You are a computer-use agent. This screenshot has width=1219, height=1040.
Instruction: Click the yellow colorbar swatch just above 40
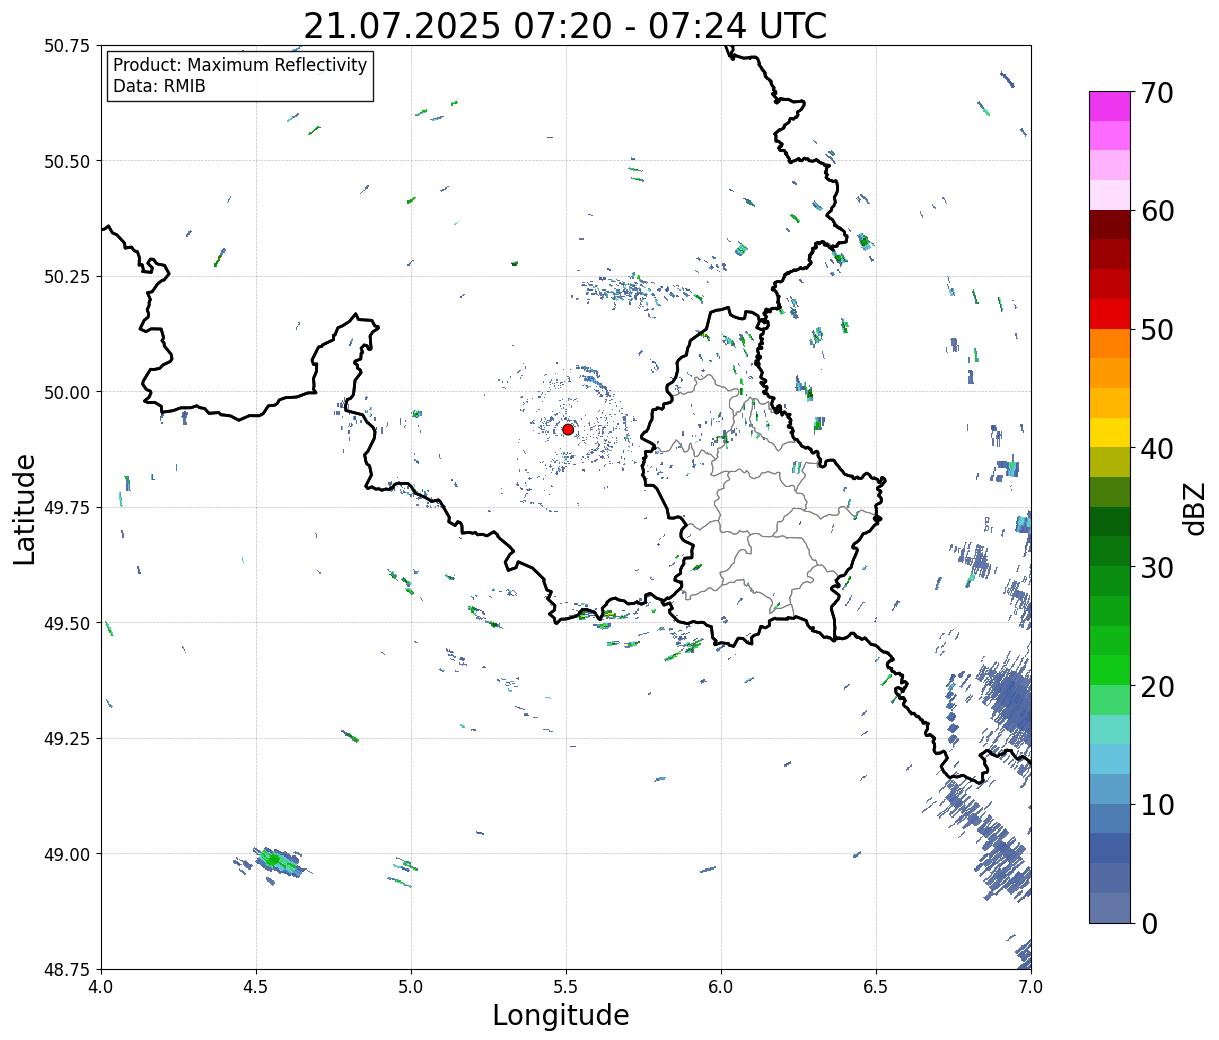(1110, 432)
